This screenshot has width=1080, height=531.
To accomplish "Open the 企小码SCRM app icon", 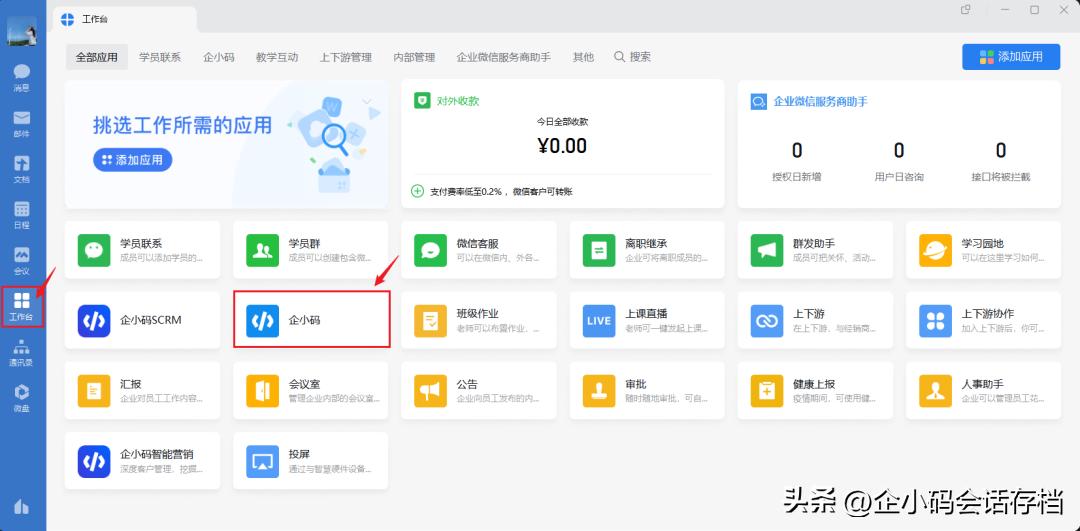I will pos(94,320).
